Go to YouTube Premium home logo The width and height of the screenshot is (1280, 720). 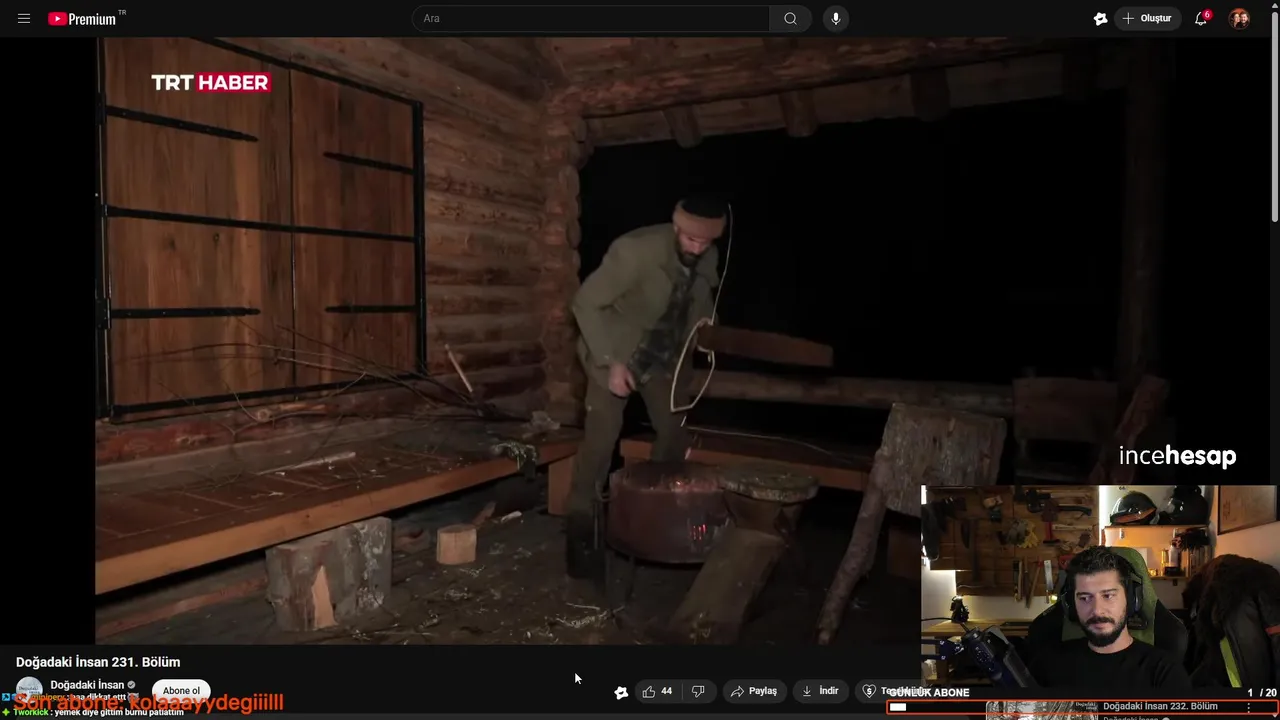(82, 19)
